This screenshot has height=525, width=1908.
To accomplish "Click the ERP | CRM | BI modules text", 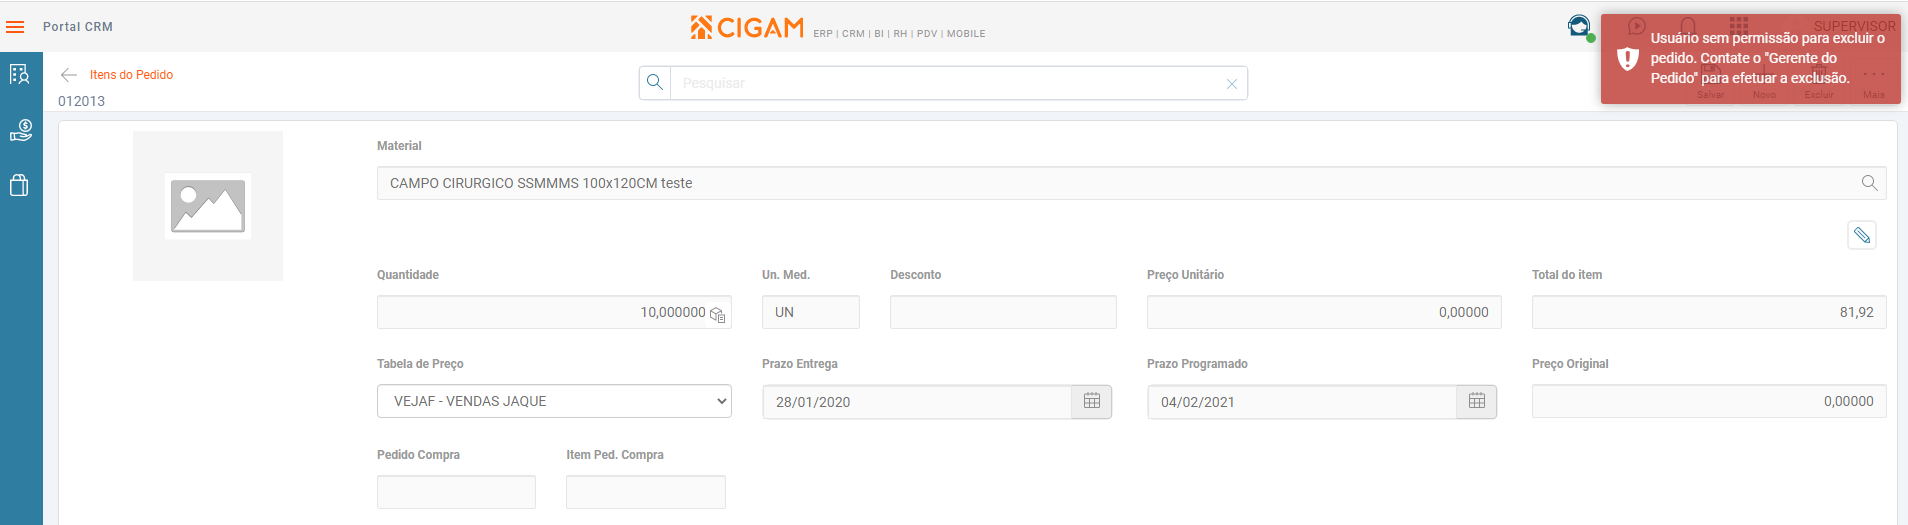I will pyautogui.click(x=899, y=34).
